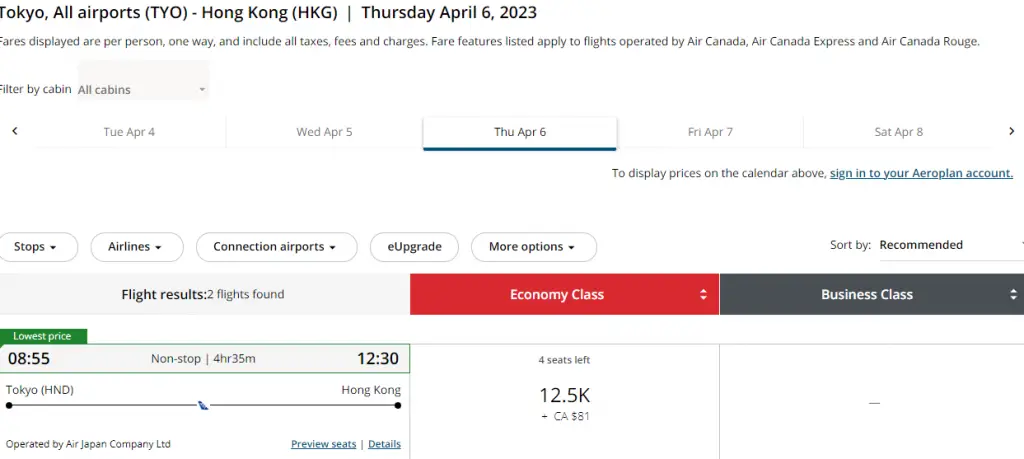The width and height of the screenshot is (1024, 459).
Task: Select the Fri Apr 7 date tab
Action: [x=710, y=132]
